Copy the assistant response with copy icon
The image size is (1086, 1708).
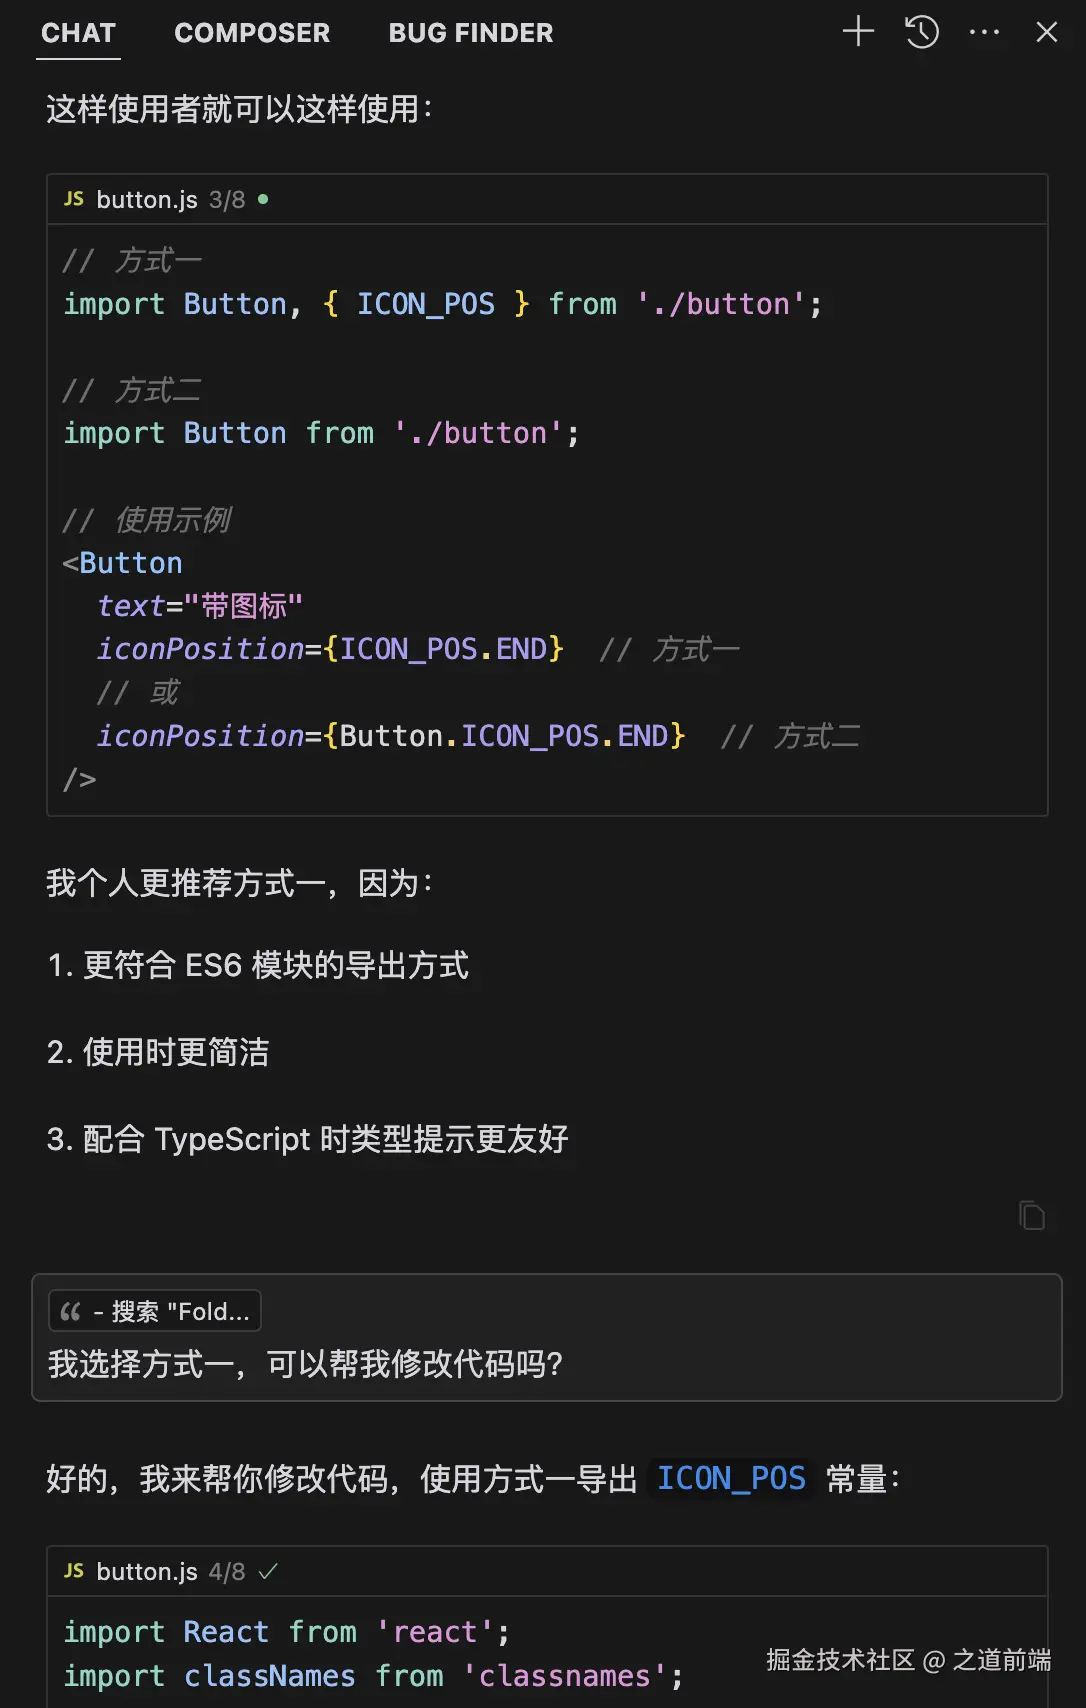click(x=1032, y=1215)
